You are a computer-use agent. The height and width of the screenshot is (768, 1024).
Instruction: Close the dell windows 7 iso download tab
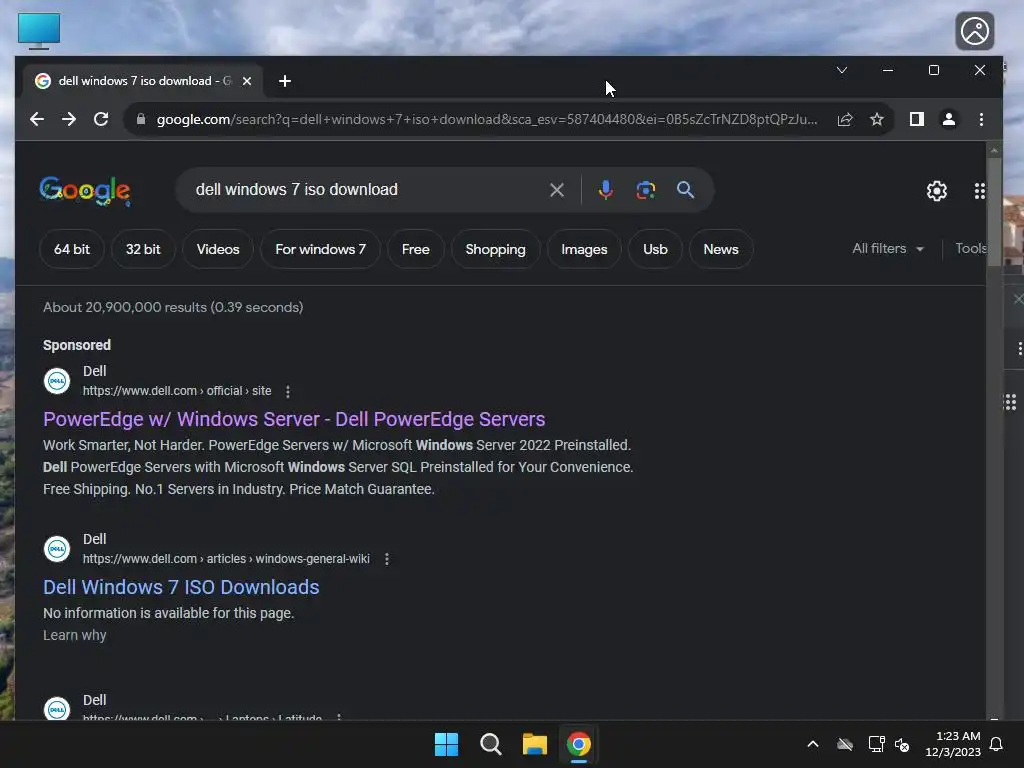click(x=247, y=81)
